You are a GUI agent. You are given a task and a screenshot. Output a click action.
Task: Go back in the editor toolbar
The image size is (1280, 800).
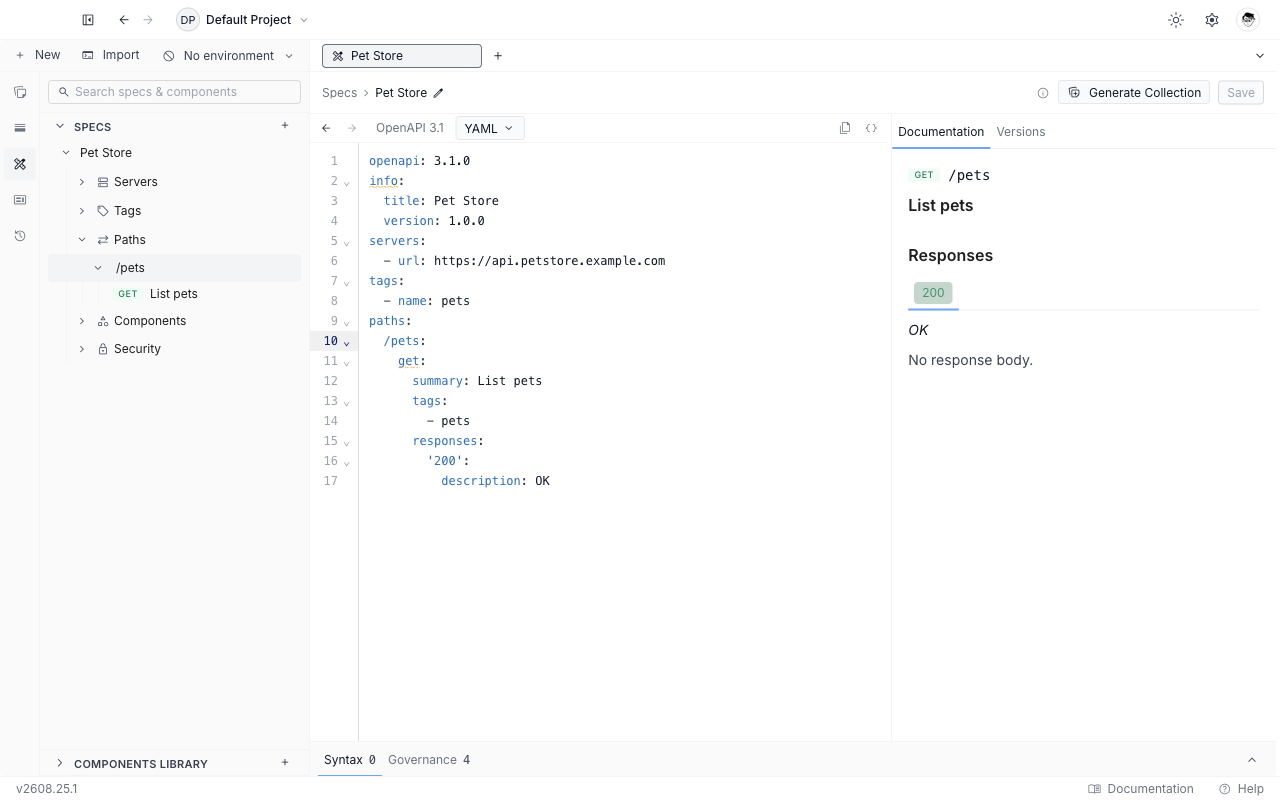pos(326,128)
